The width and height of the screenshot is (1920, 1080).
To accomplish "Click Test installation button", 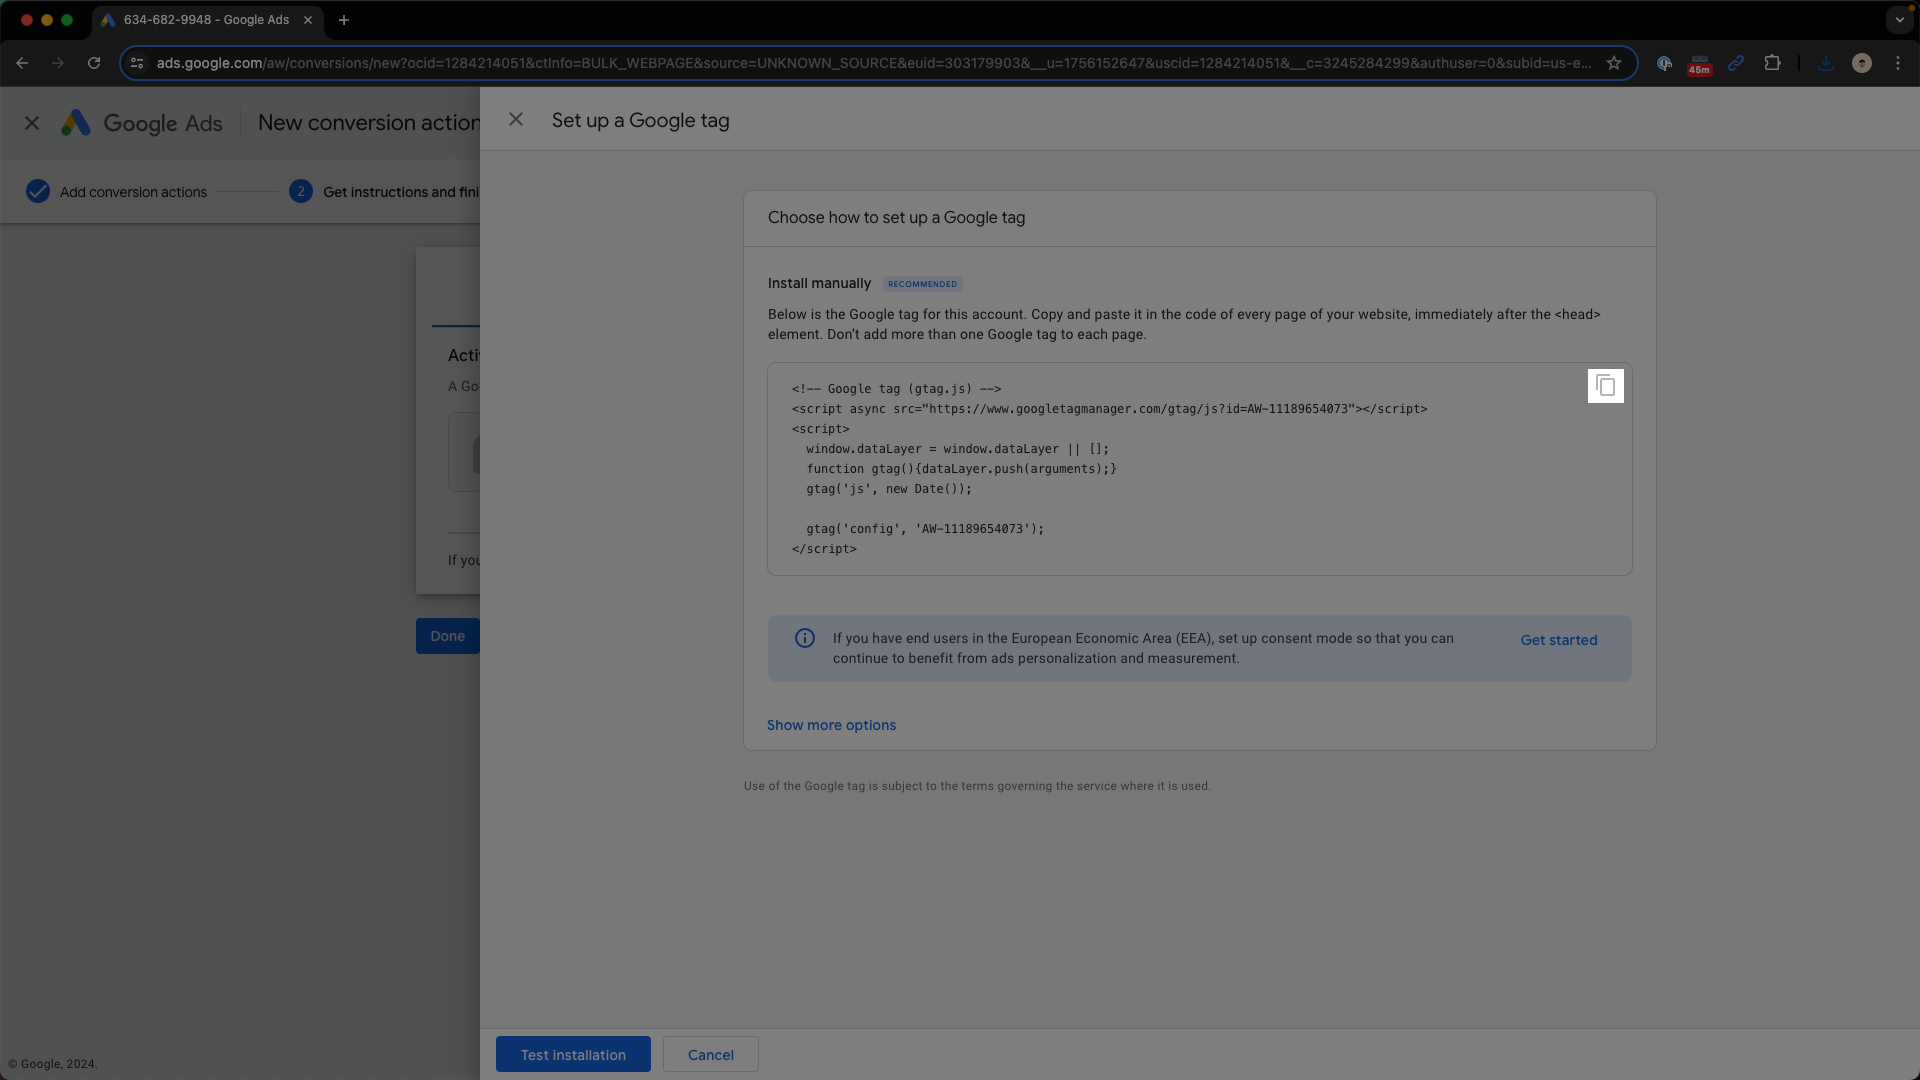I will pos(573,1054).
